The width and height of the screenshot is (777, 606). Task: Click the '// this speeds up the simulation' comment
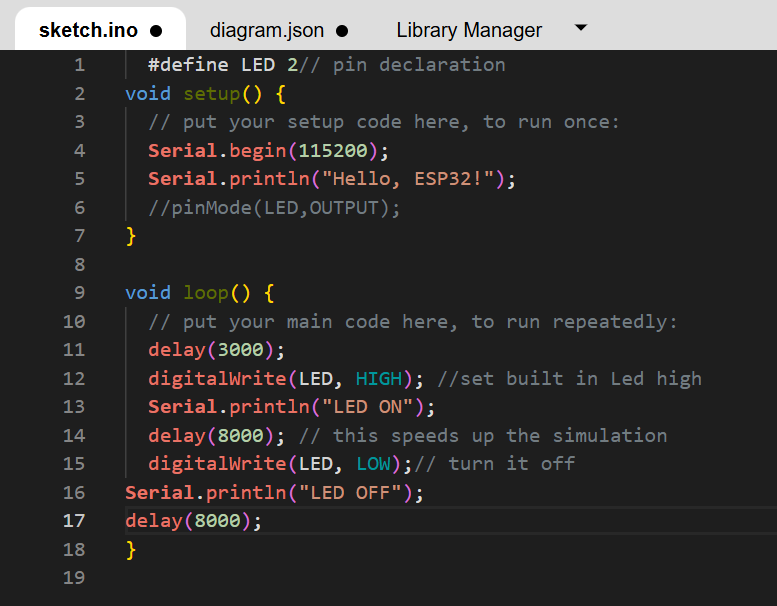pyautogui.click(x=483, y=436)
